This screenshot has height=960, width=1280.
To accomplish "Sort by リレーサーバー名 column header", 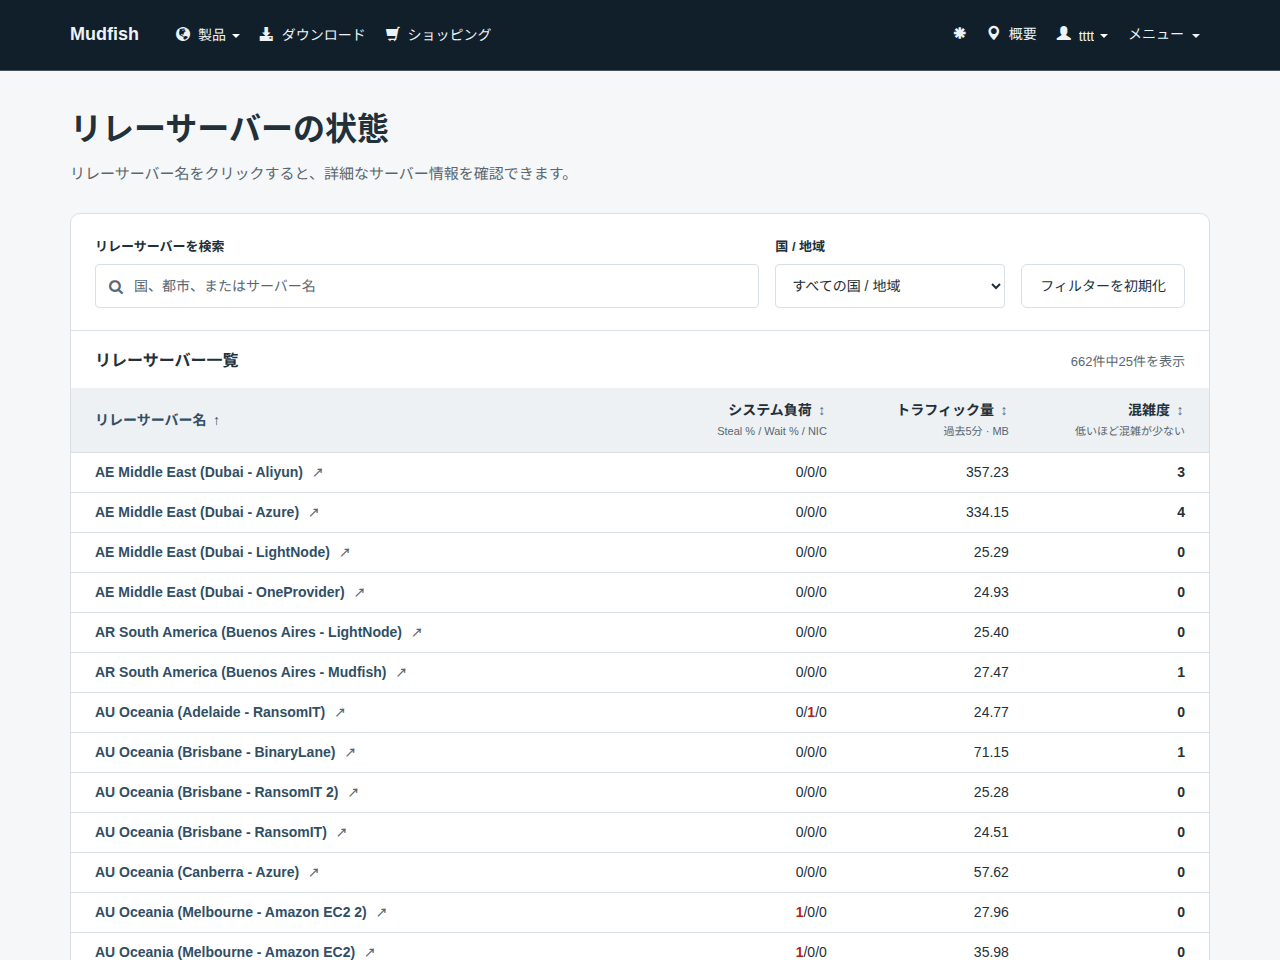I will 157,420.
